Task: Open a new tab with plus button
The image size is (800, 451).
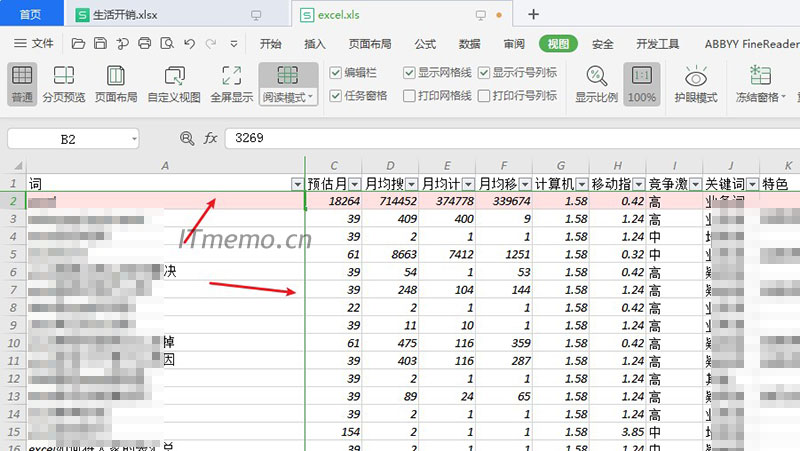Action: coord(533,14)
